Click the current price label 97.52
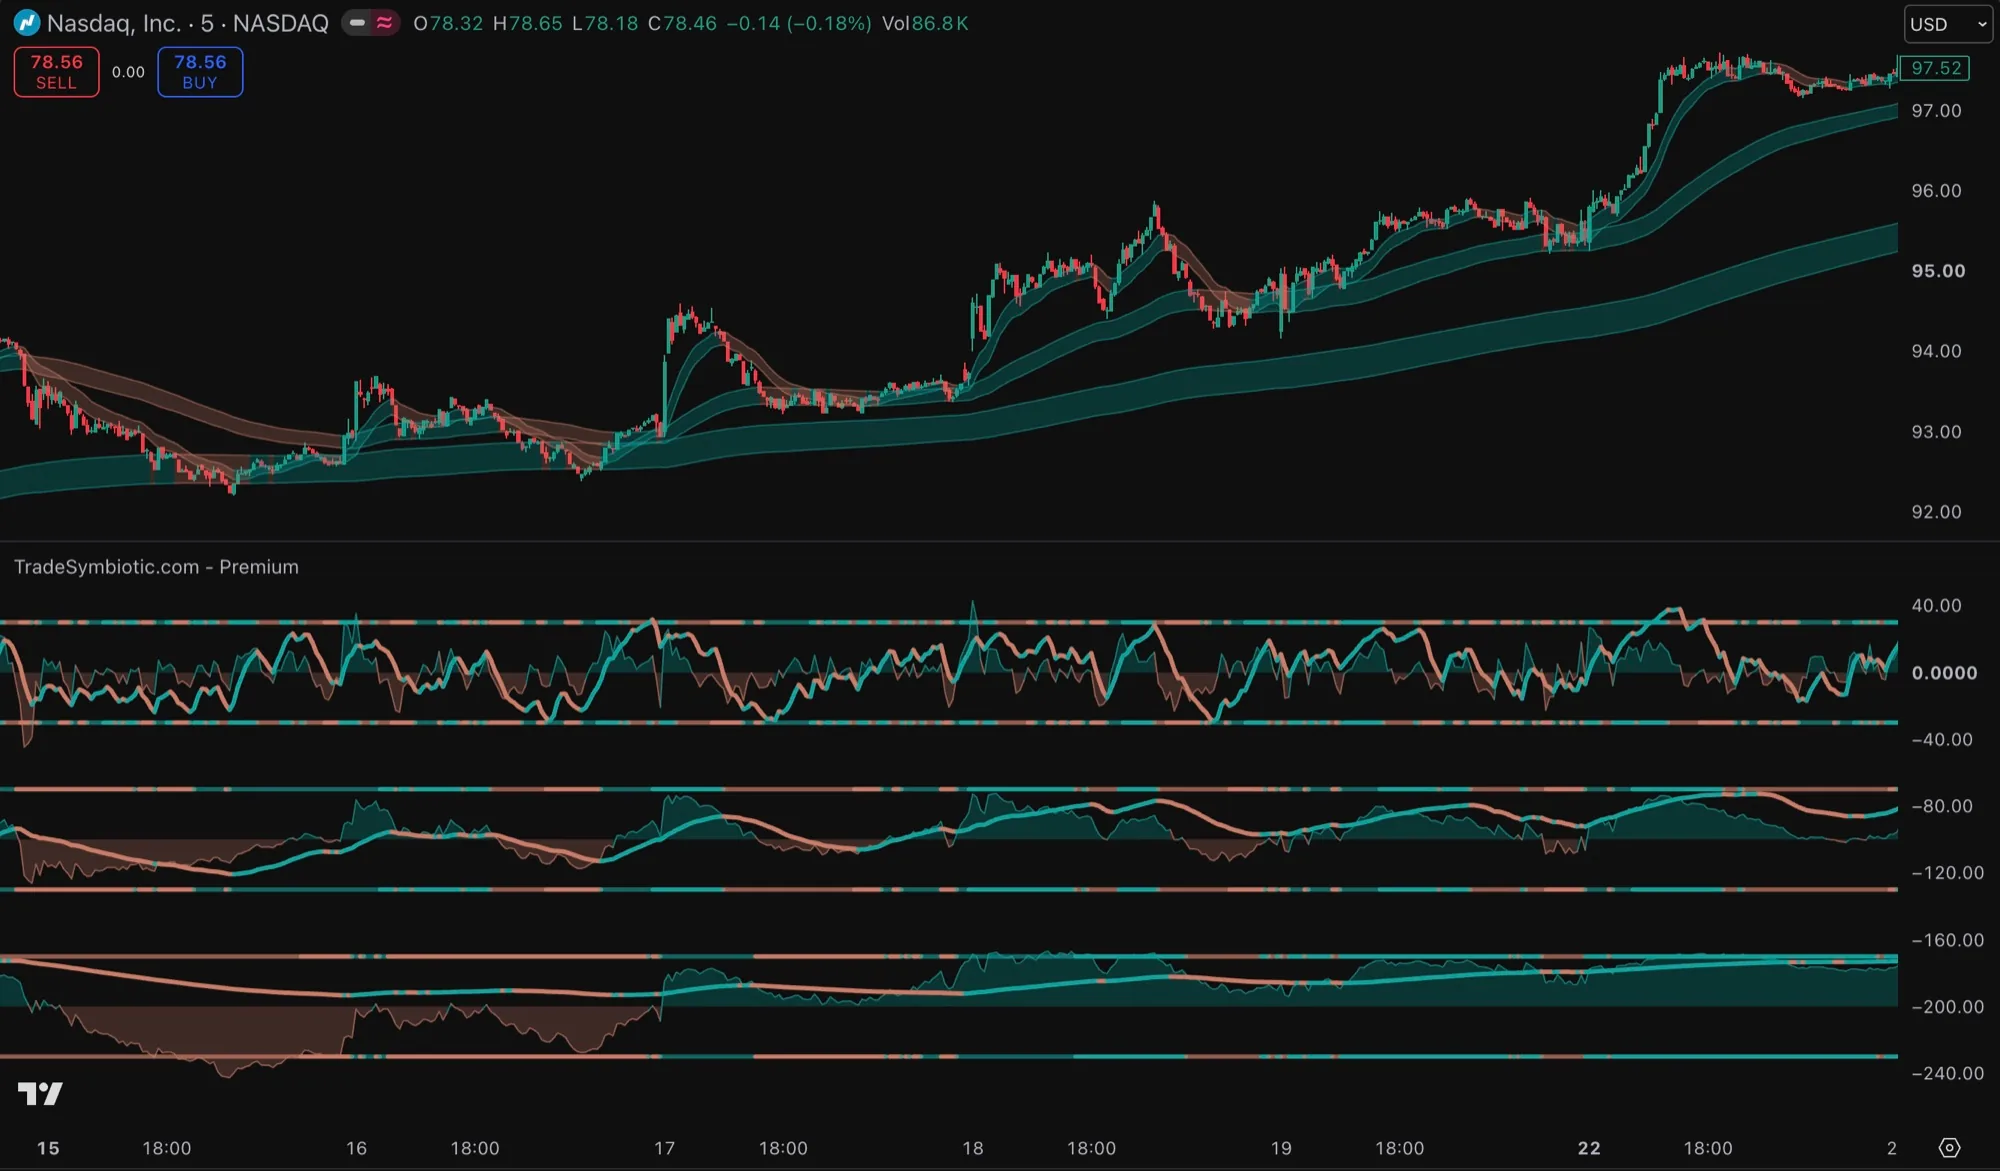Image resolution: width=2000 pixels, height=1171 pixels. click(1935, 68)
